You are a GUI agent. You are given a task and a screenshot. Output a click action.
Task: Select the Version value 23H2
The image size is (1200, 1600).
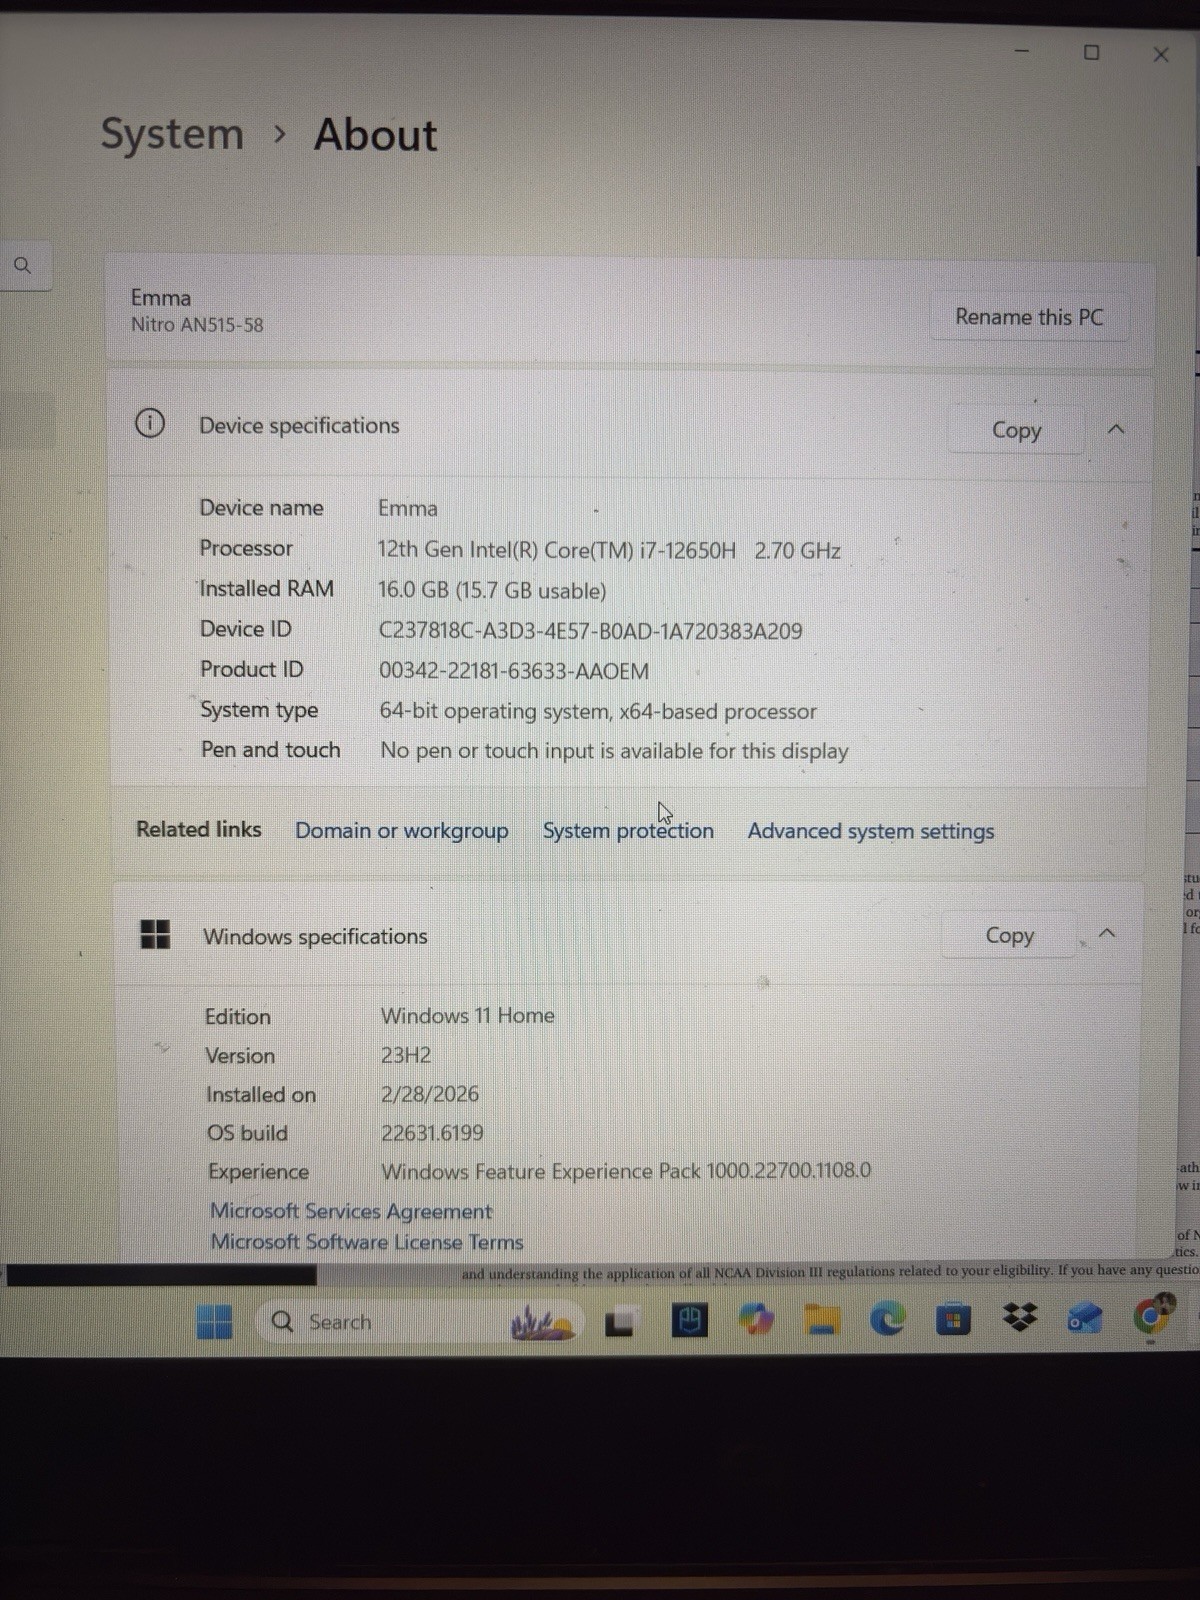[405, 1055]
